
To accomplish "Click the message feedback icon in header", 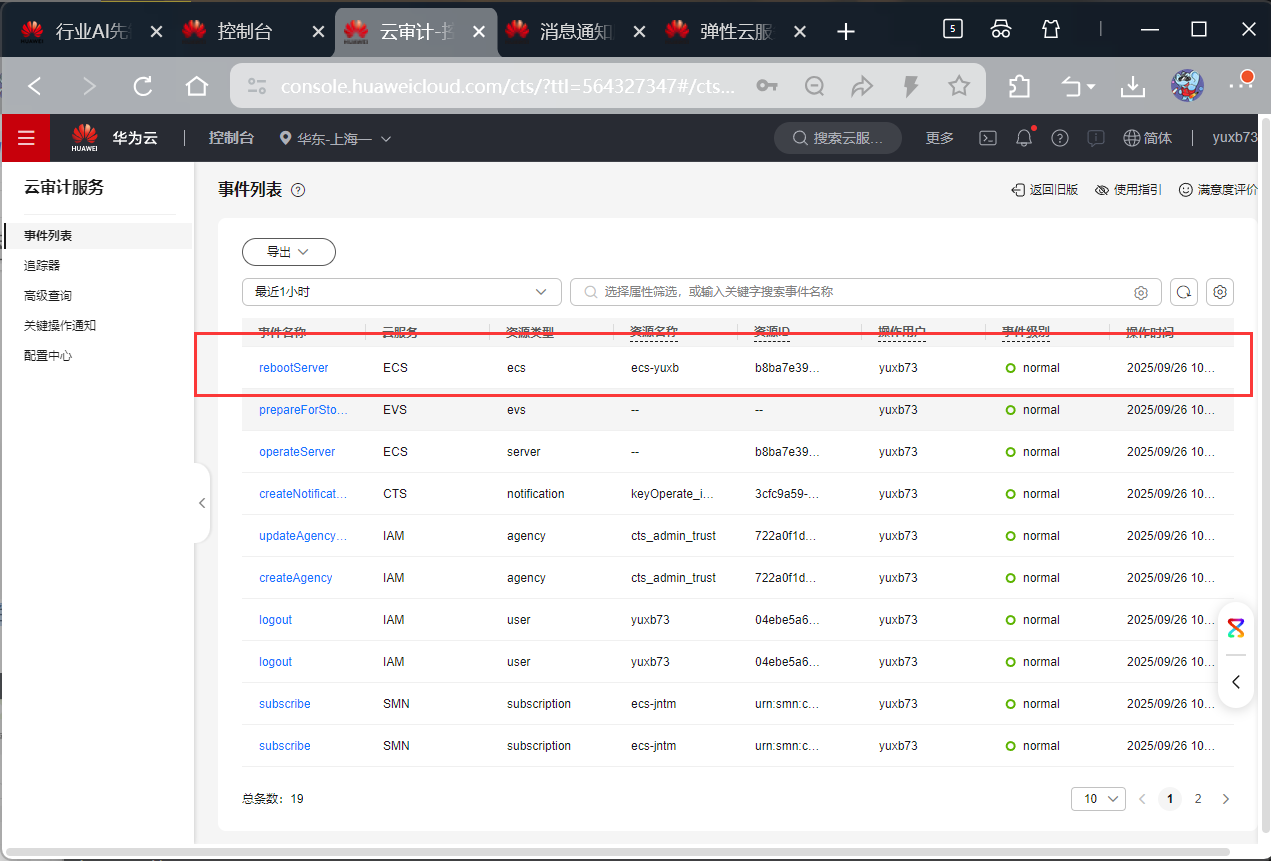I will (x=1096, y=138).
